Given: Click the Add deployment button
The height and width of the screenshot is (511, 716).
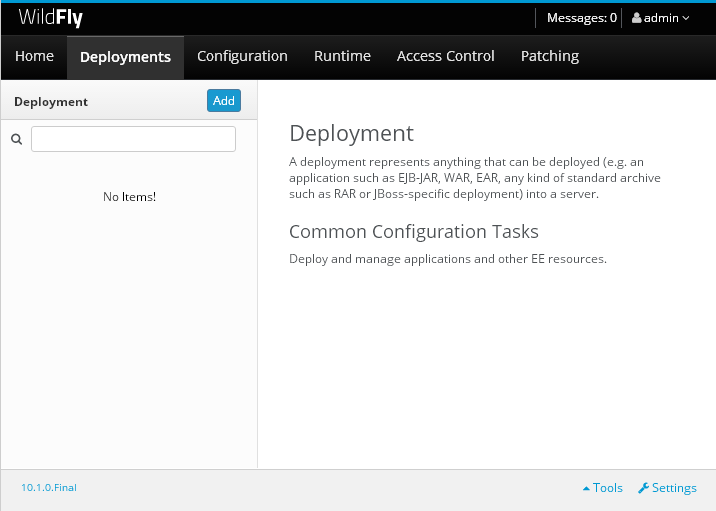Looking at the screenshot, I should 224,100.
